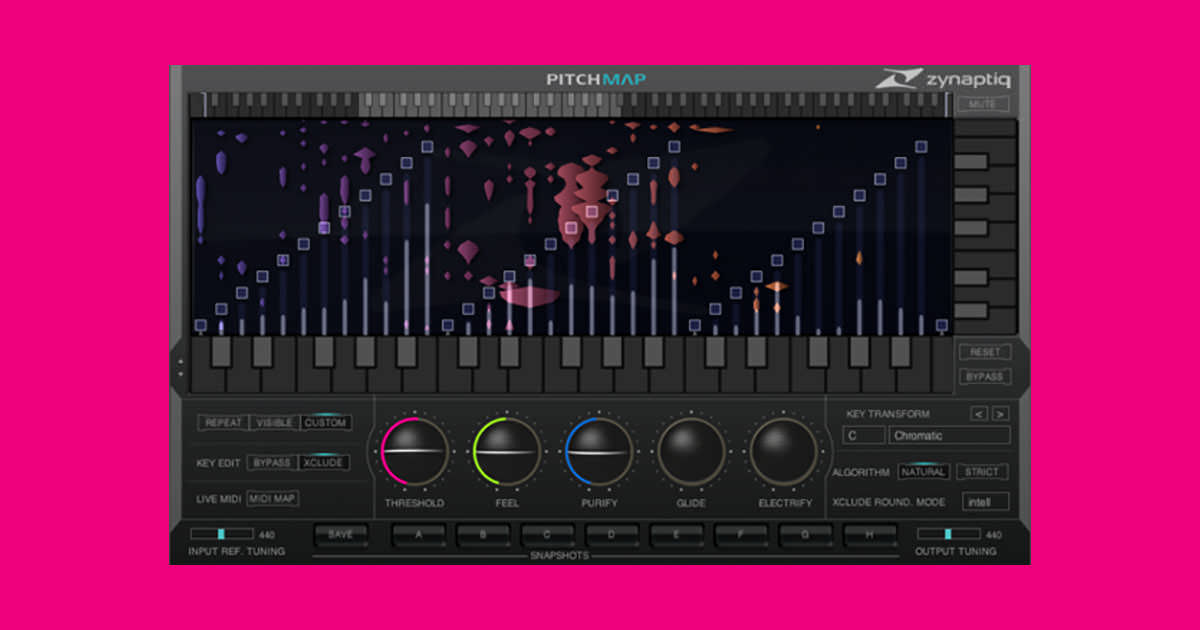Open the Xclude Round Mode dropdown showing intell
1200x630 pixels.
(986, 502)
